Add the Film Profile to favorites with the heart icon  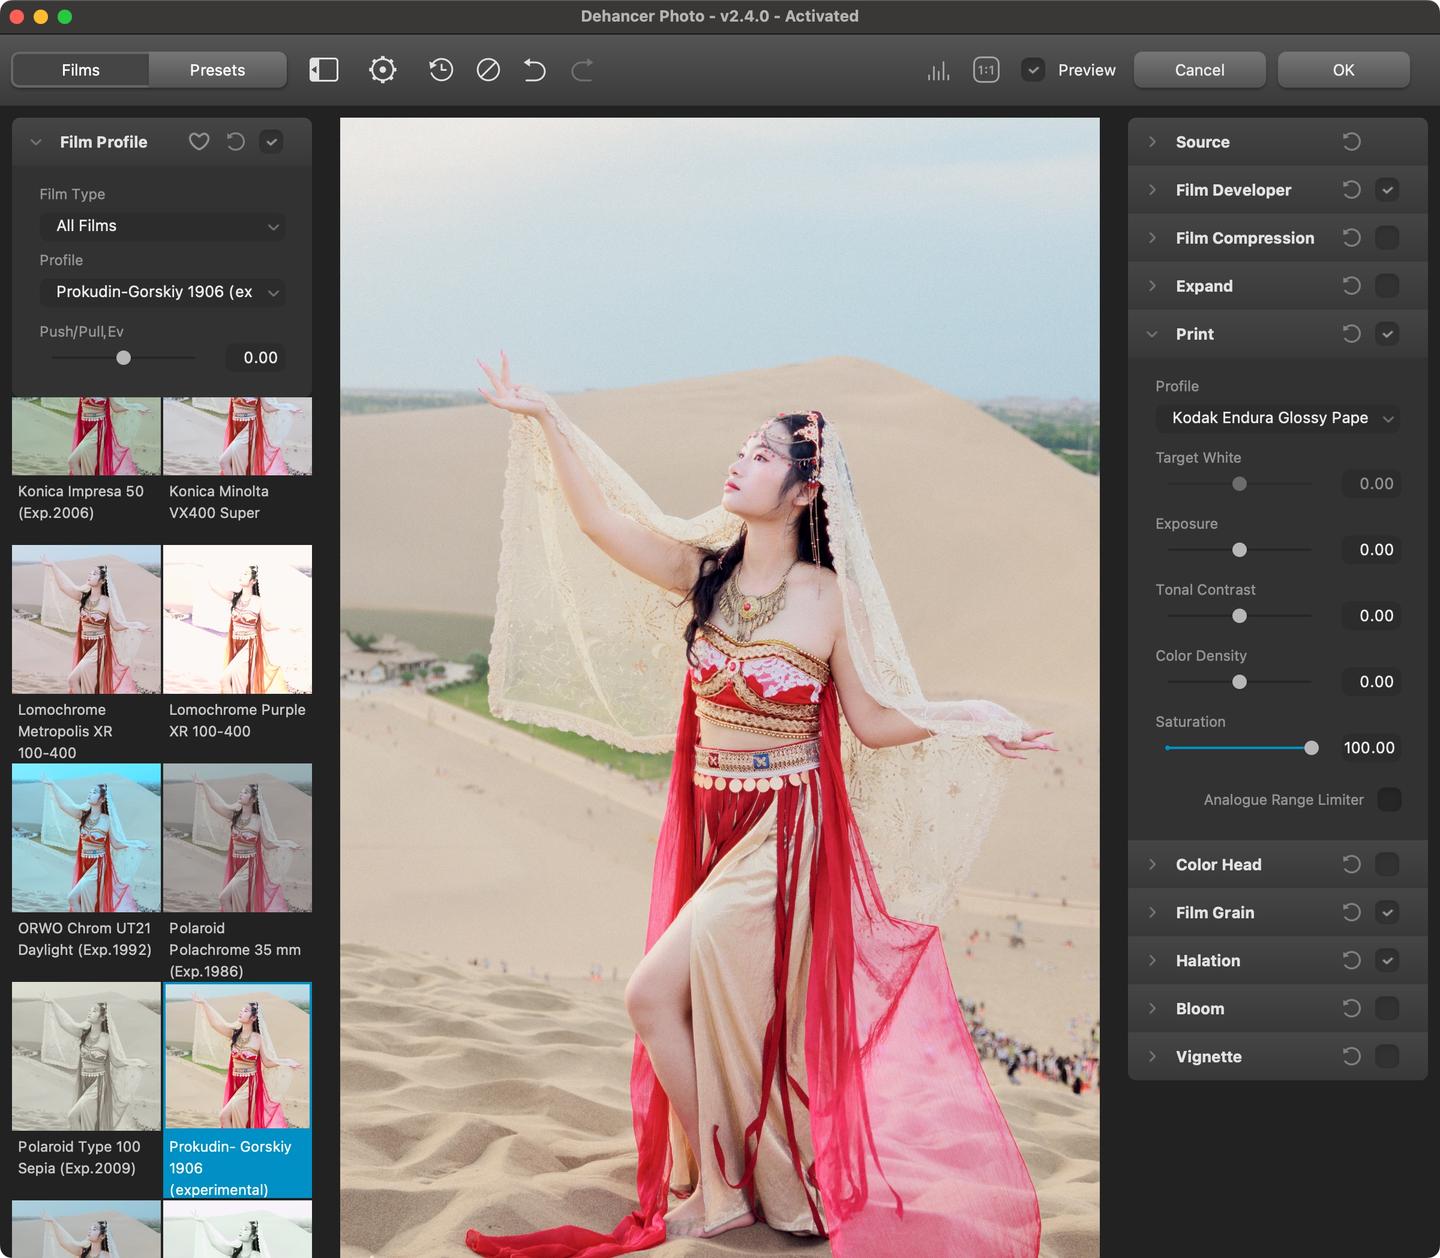coord(199,142)
